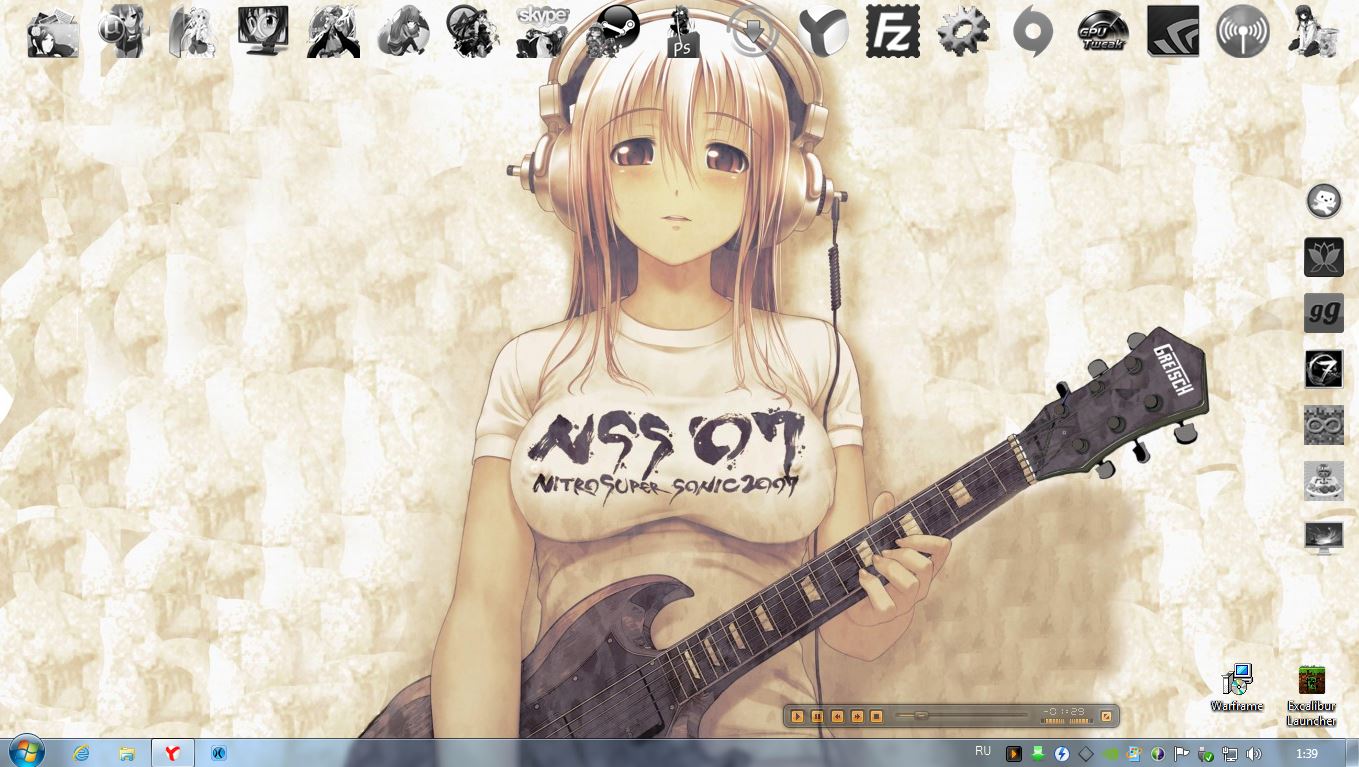
Task: Open the anime folder icon in dock
Action: [53, 31]
